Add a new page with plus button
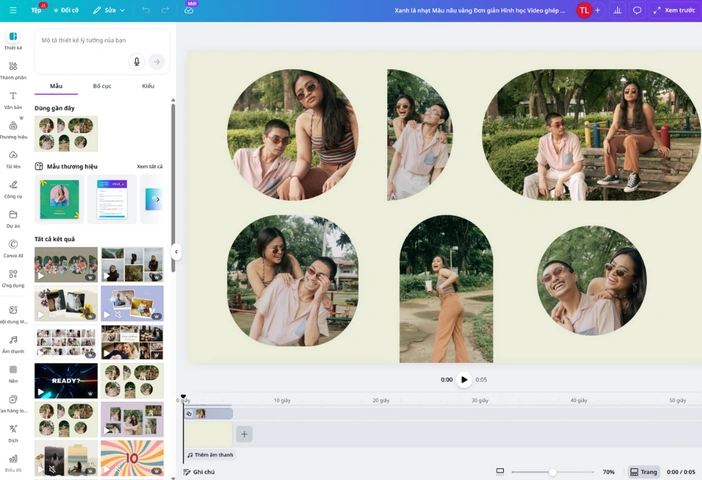 point(244,434)
